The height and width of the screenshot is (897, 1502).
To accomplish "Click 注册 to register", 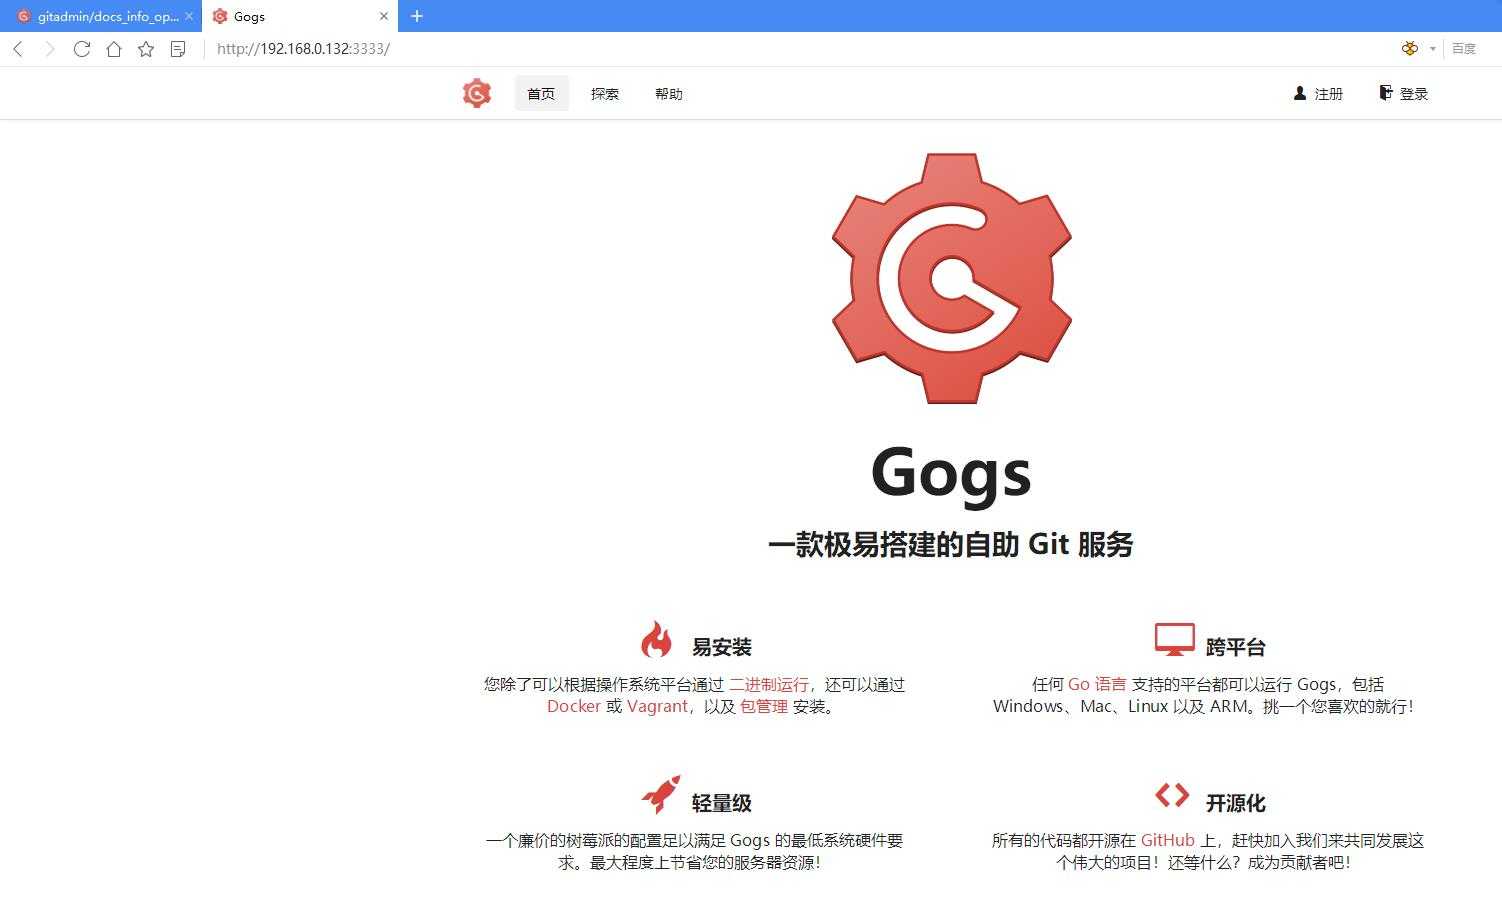I will [x=1318, y=93].
